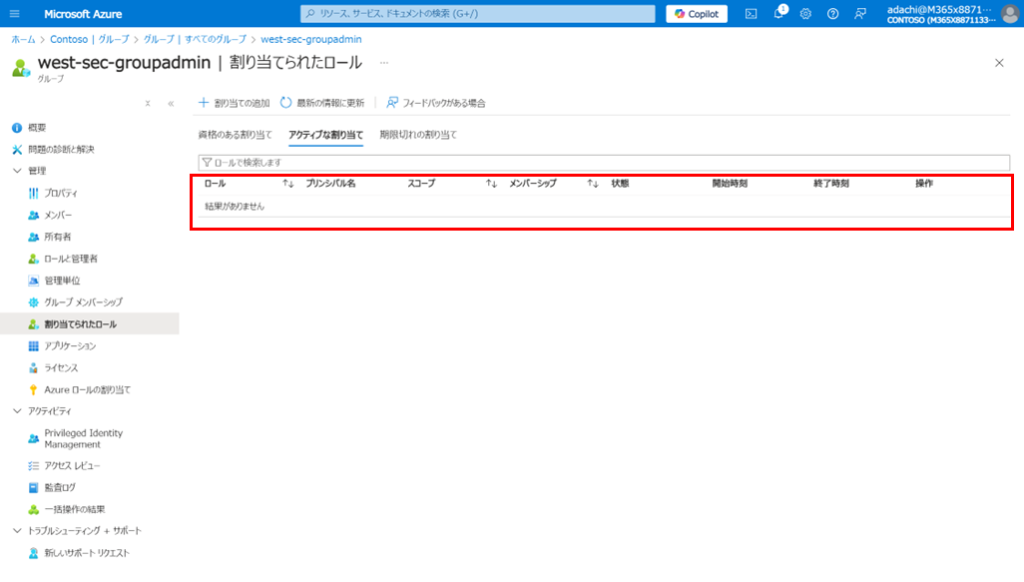Click フィードバックがある場合 button
Viewport: 1024px width, 582px height.
(436, 103)
